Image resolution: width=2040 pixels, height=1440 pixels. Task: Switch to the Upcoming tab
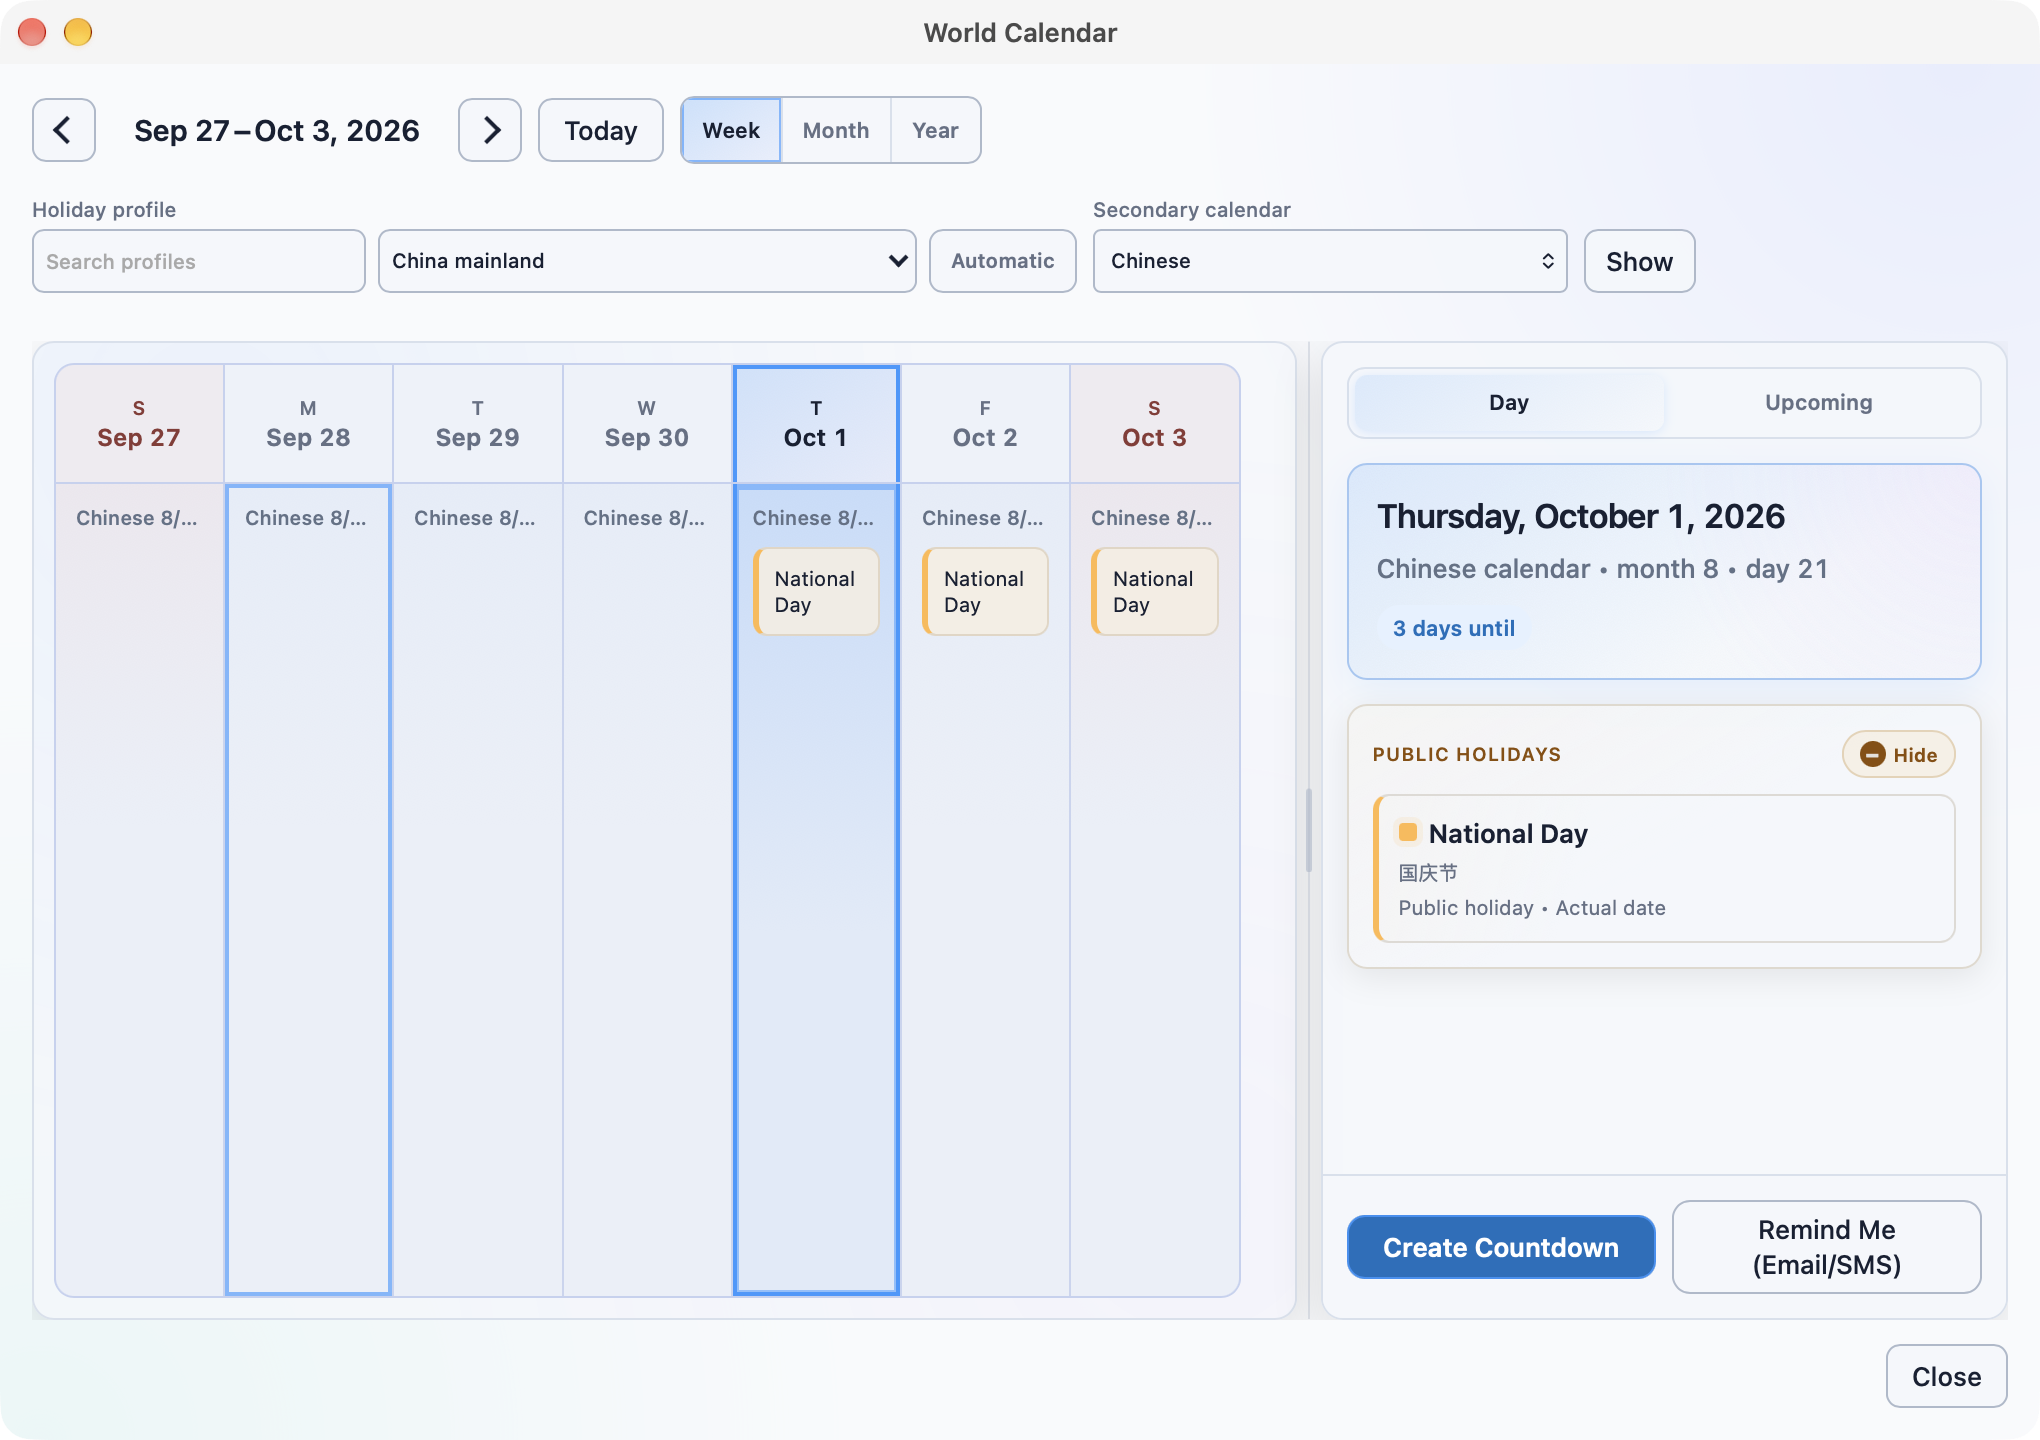pos(1818,402)
